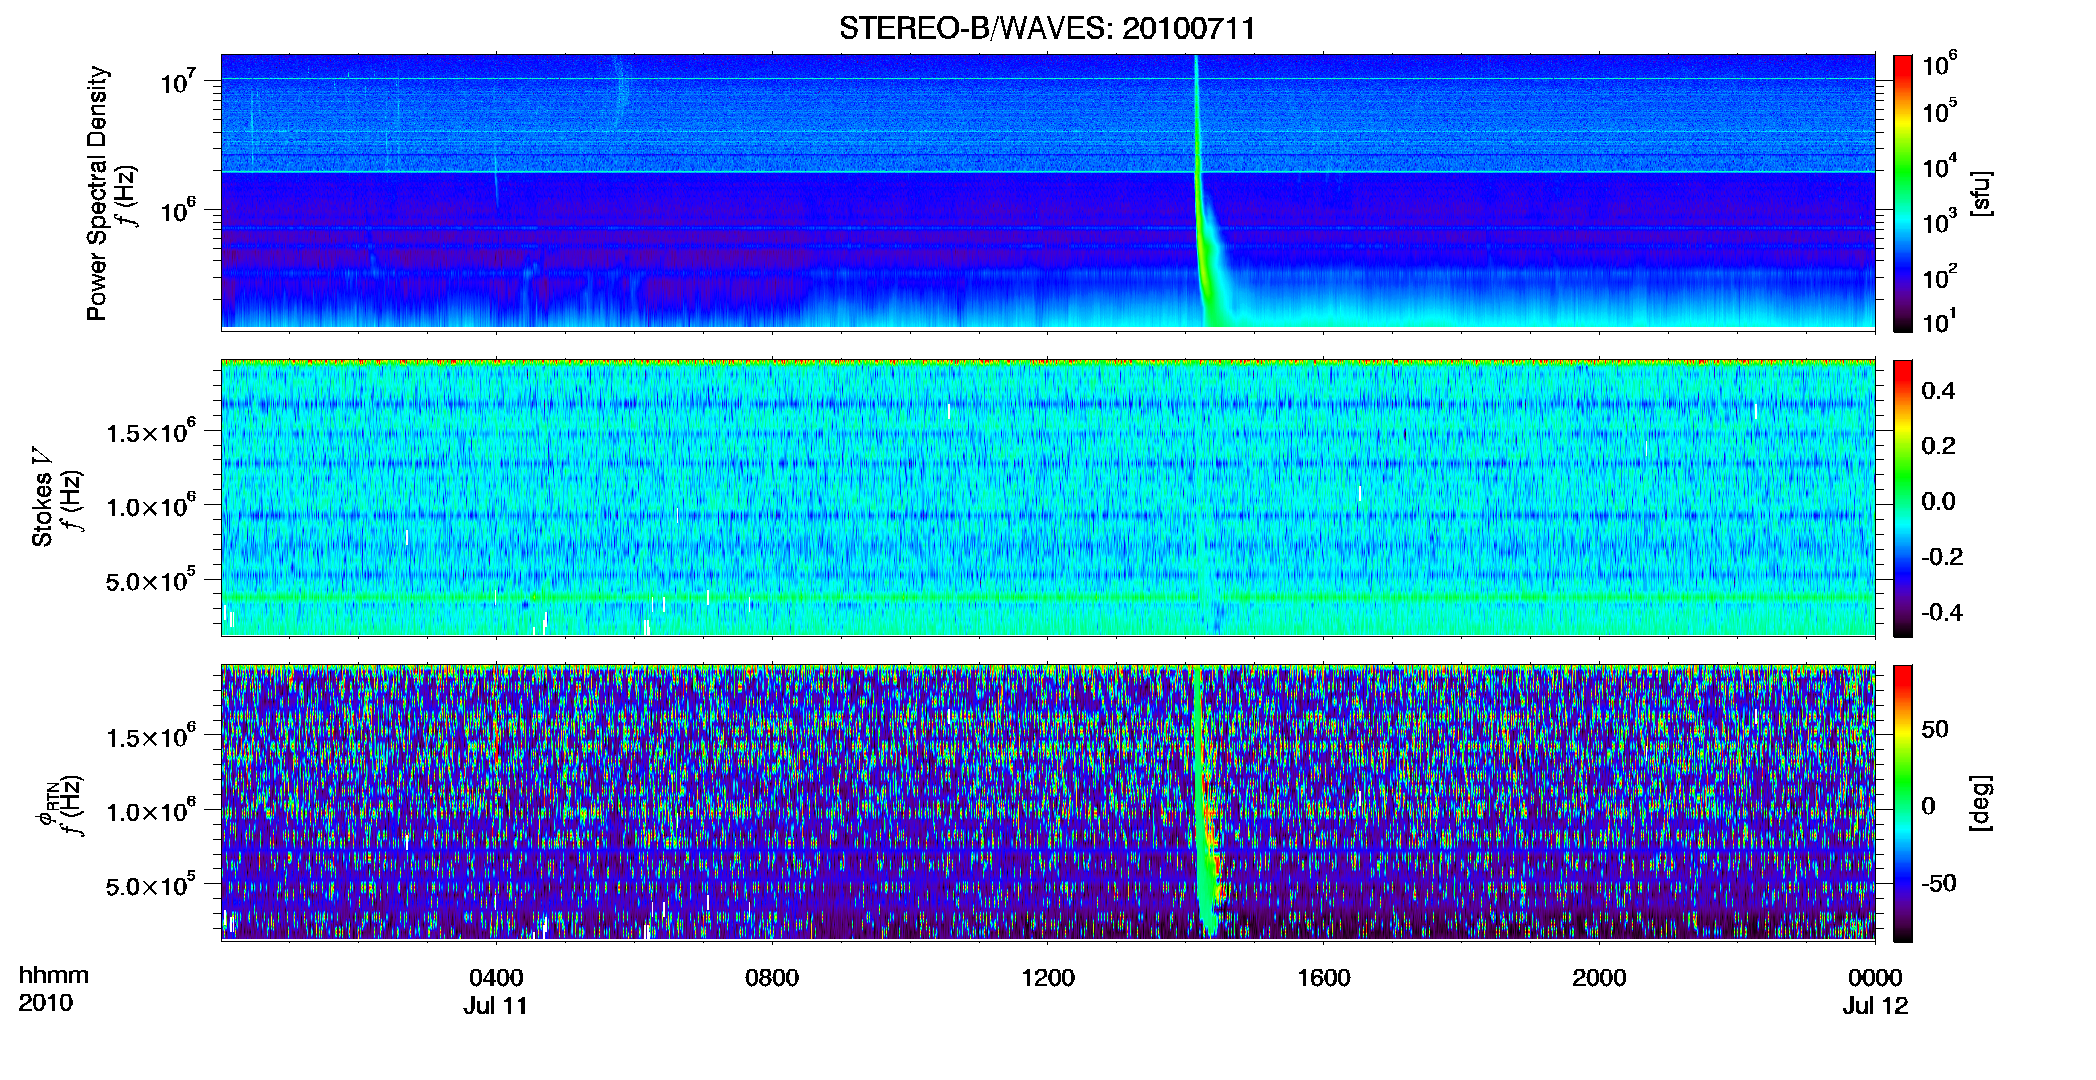The image size is (2096, 1080).
Task: Select the φ RTN axis label
Action: tap(47, 803)
